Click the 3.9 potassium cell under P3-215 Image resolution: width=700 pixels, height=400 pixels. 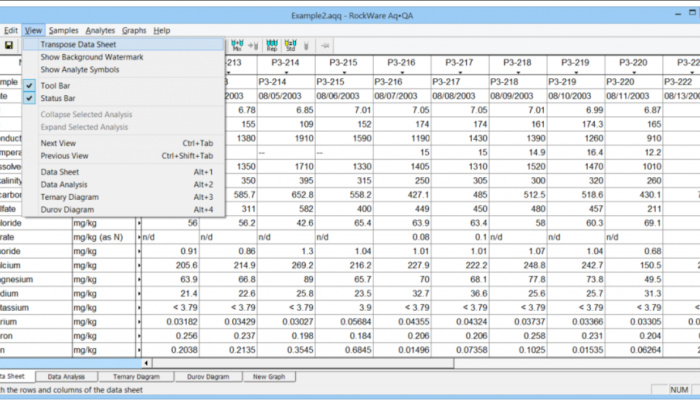[x=344, y=308]
